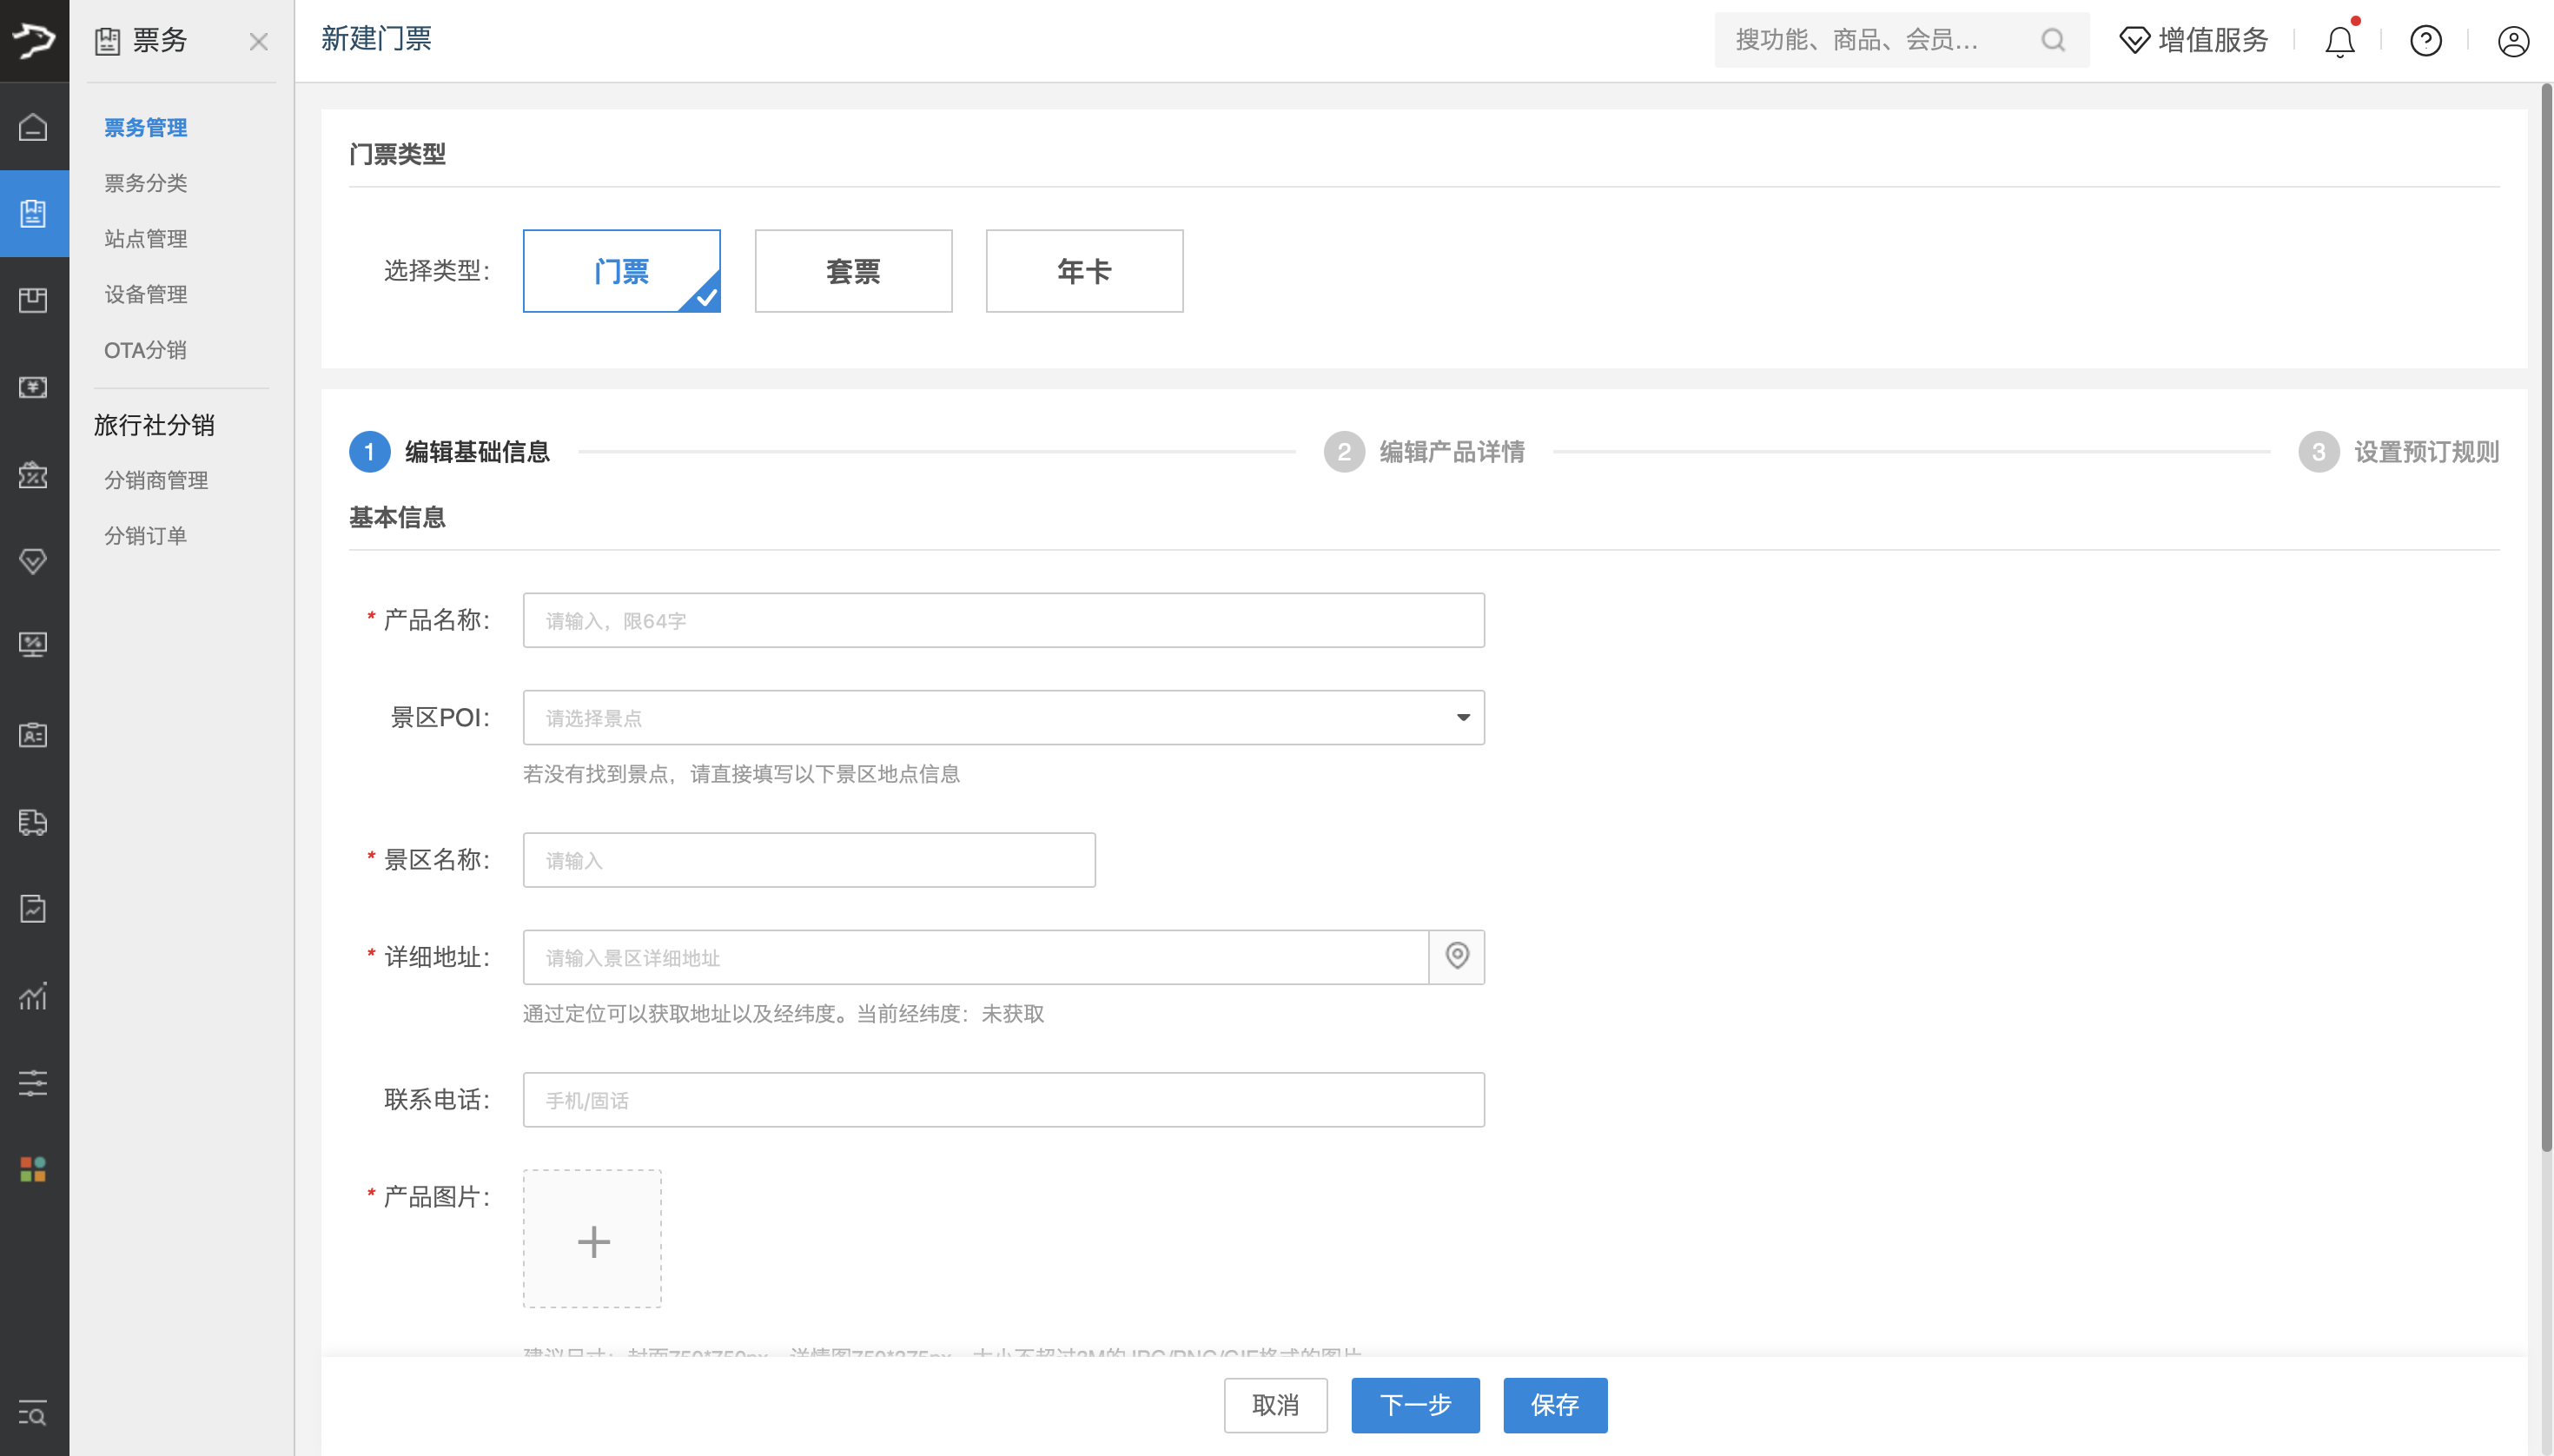
Task: Click the 下一步 button
Action: pos(1414,1404)
